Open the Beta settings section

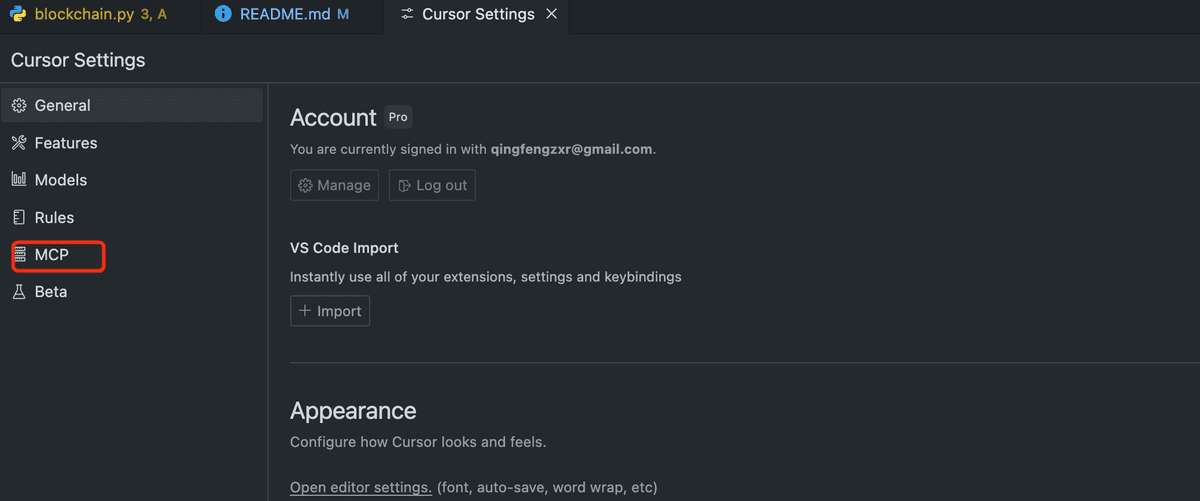[132, 292]
